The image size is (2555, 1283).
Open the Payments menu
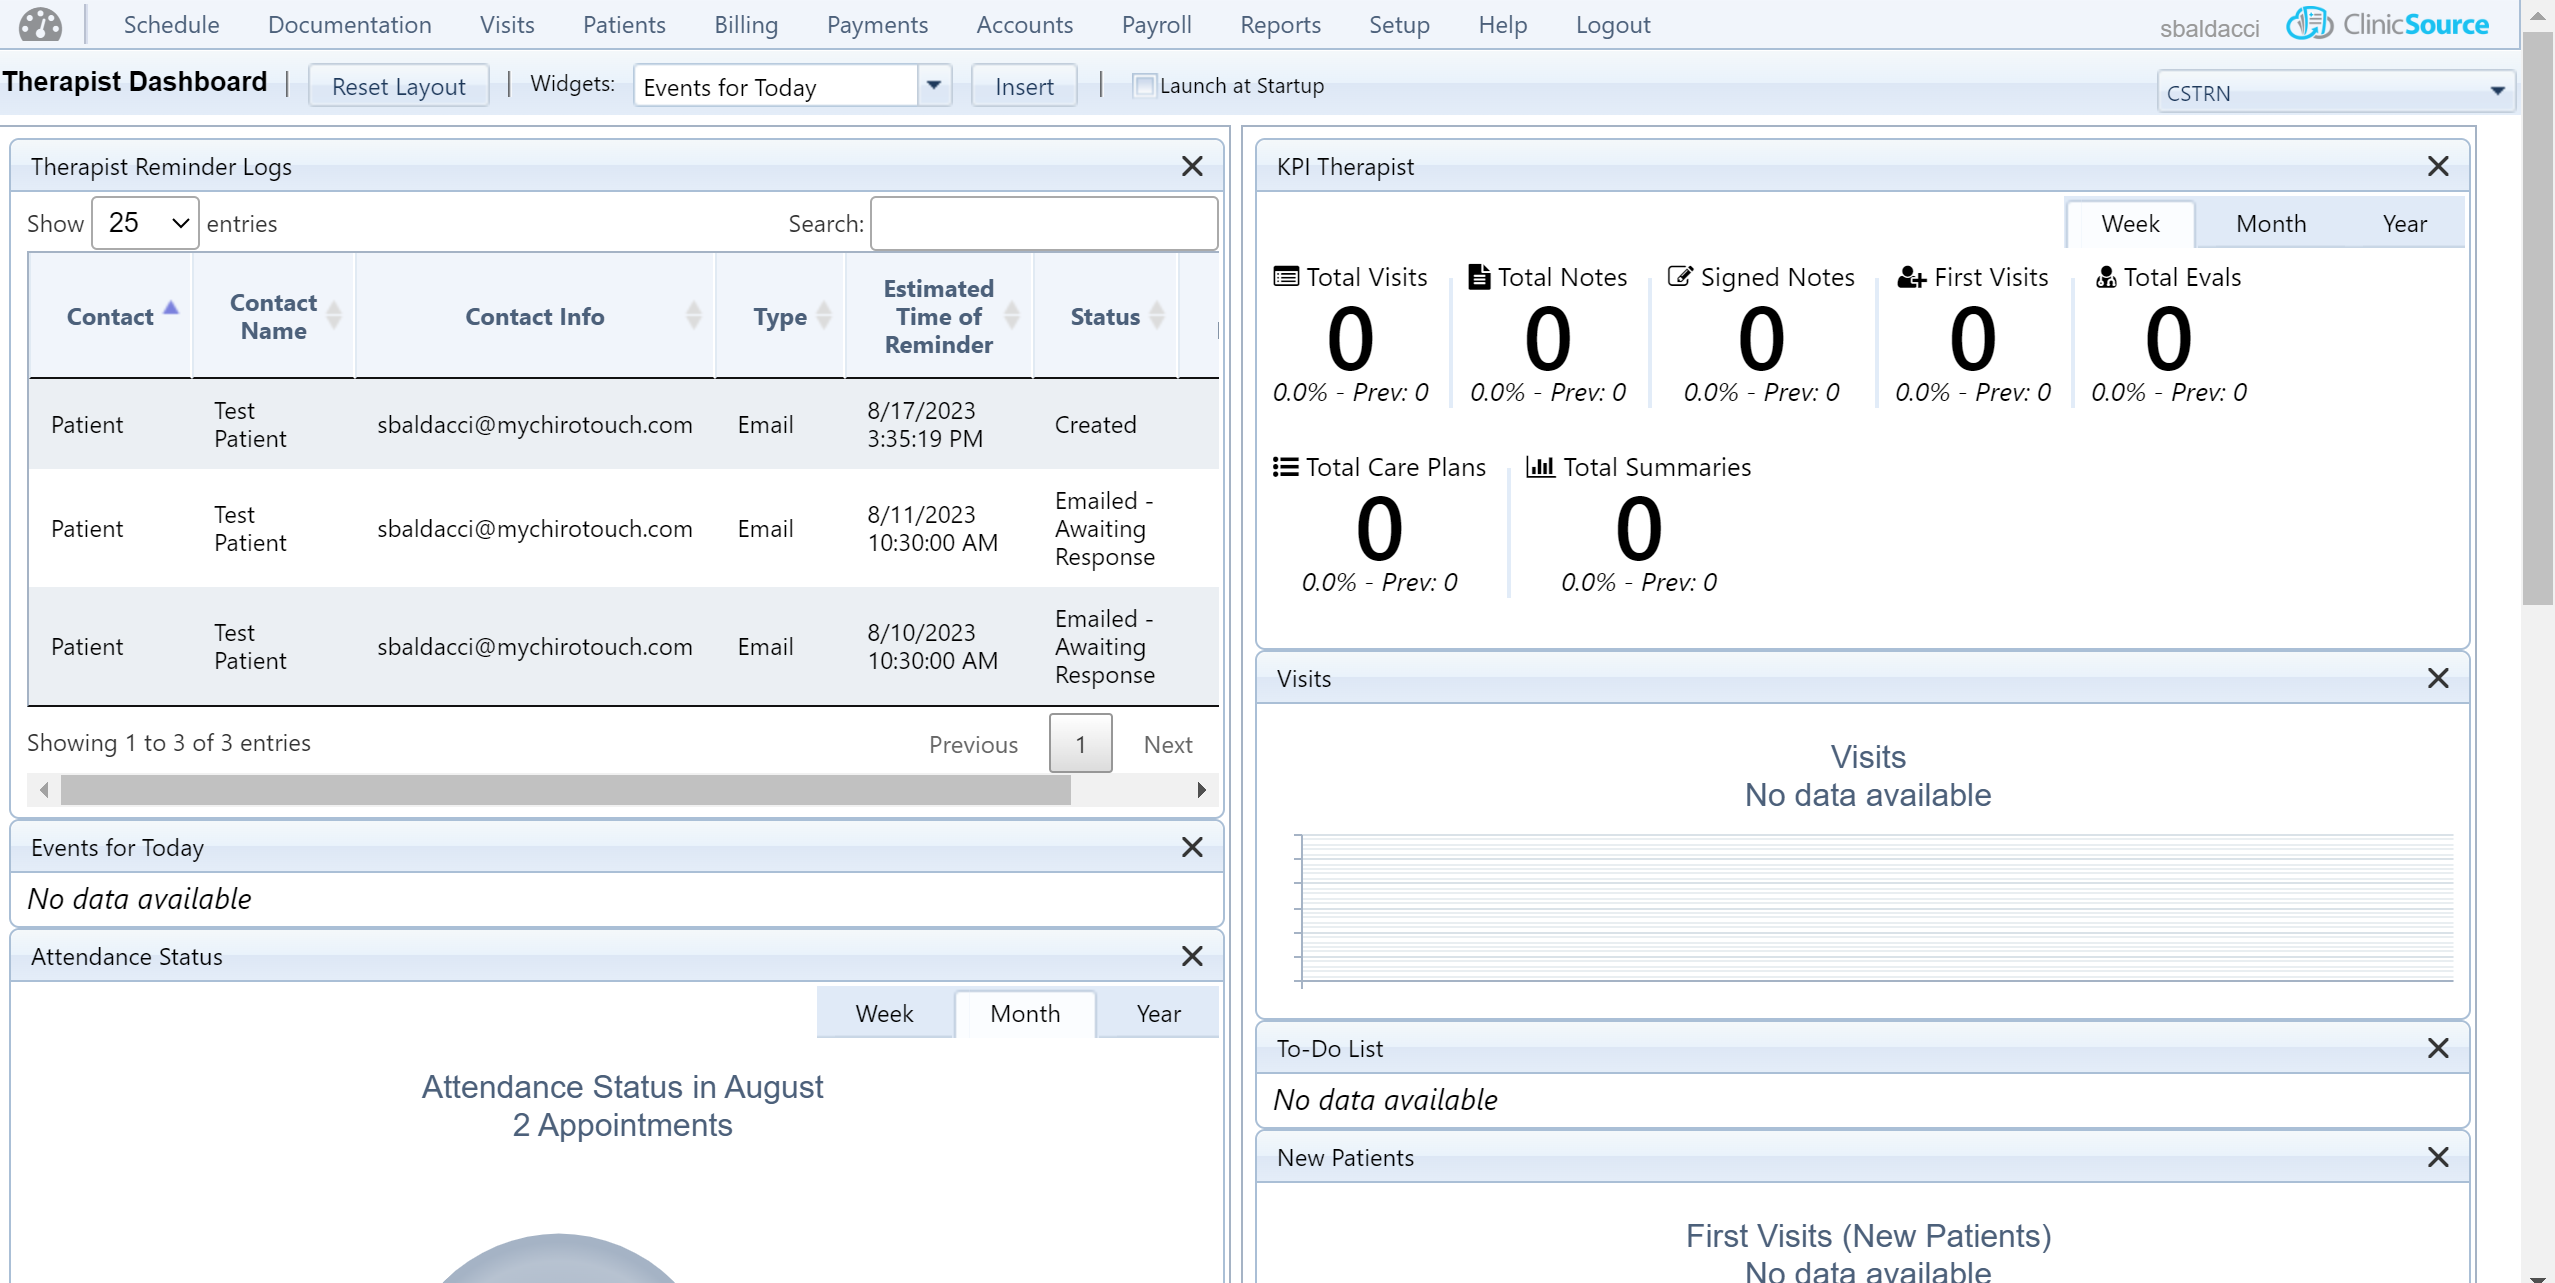[877, 24]
